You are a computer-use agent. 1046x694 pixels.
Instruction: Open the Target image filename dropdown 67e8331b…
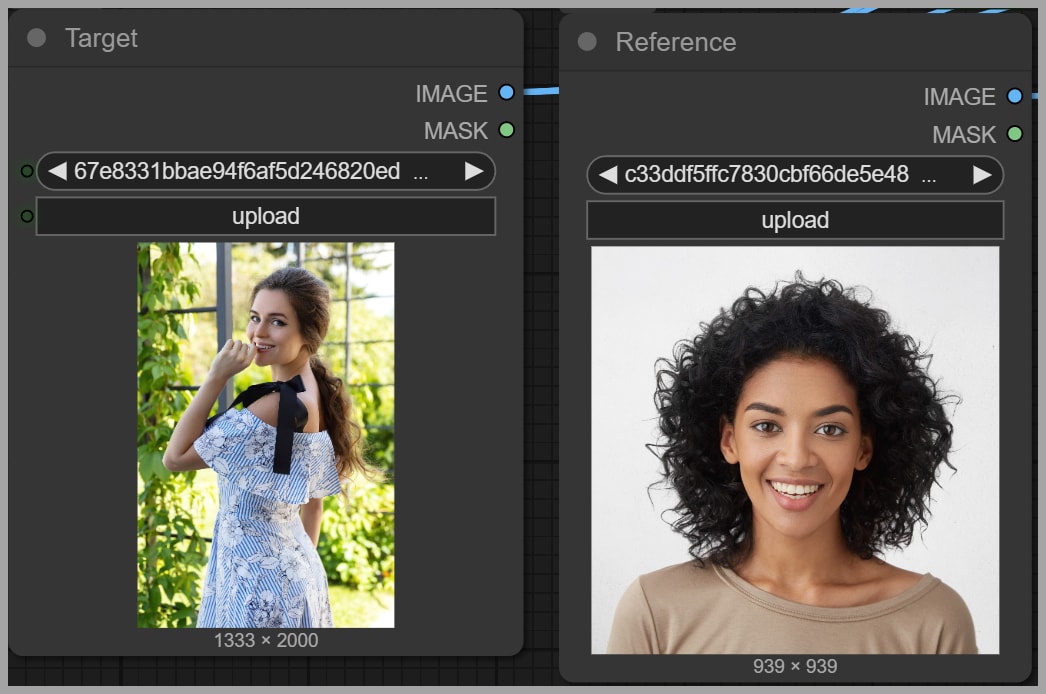[x=250, y=171]
